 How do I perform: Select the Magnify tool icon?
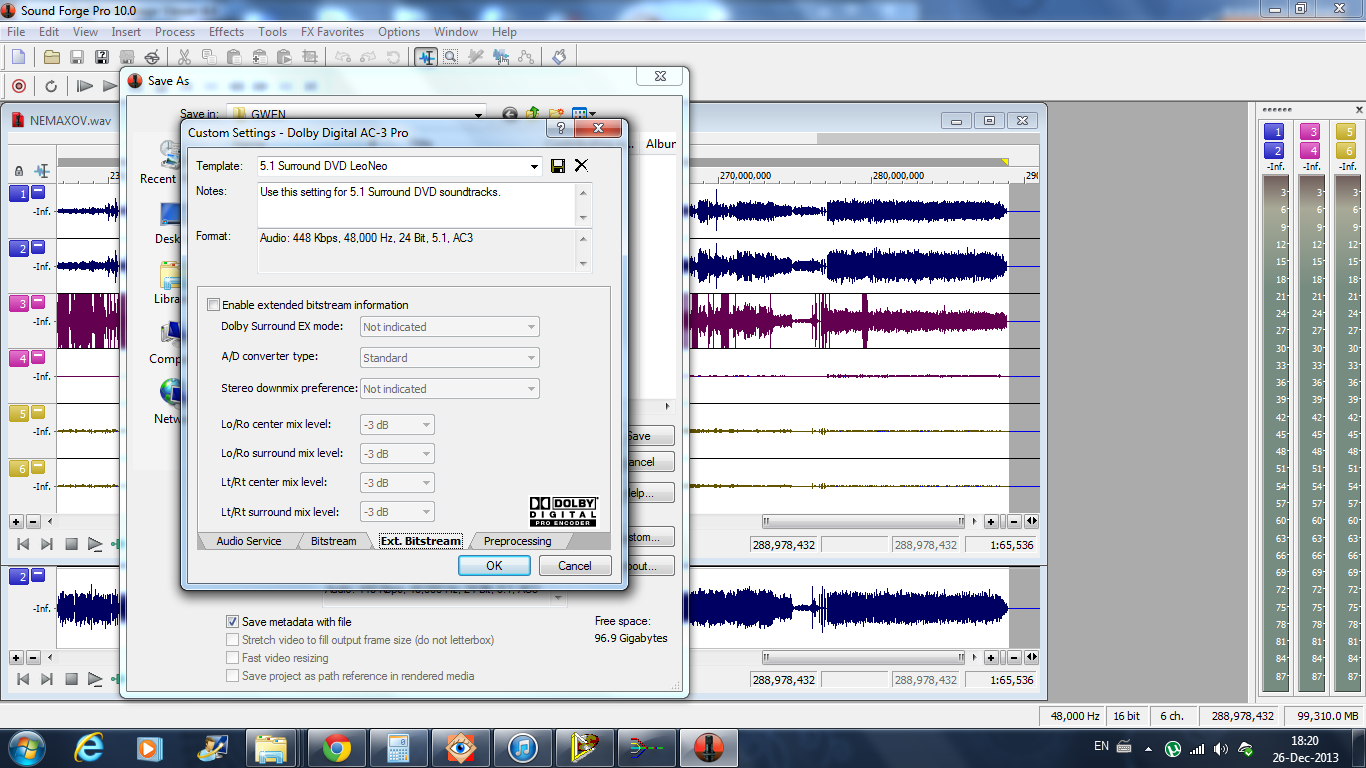tap(451, 57)
